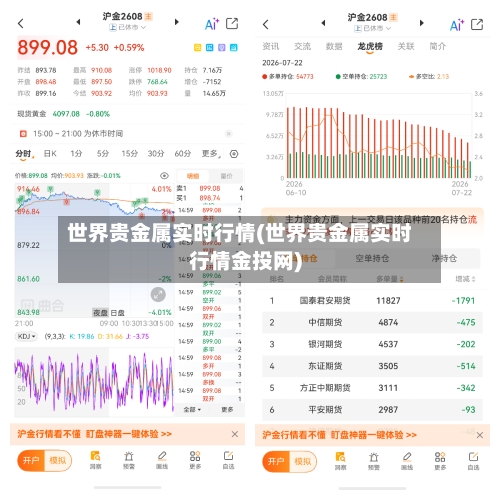
Task: Open 洞察 tool in left bottom bar
Action: (96, 460)
